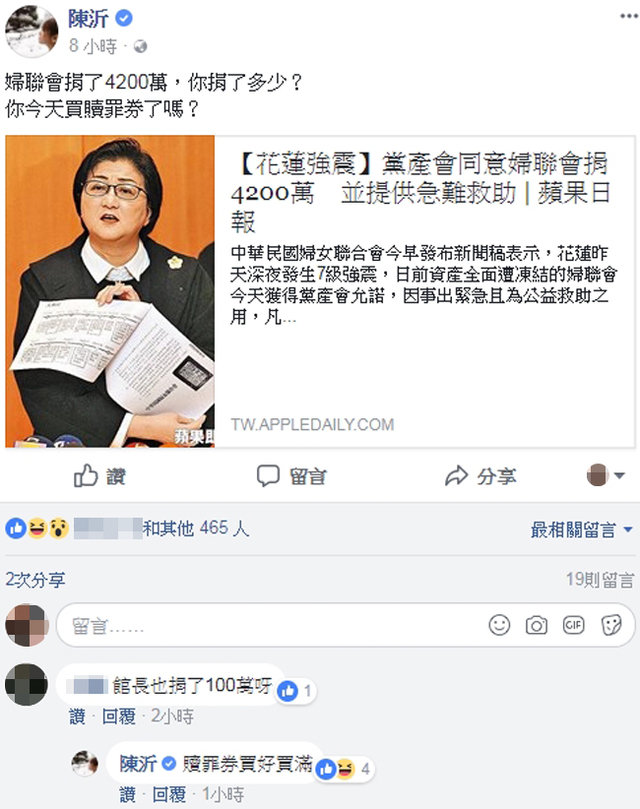Click 讚 under 陳沂's reply comment
The width and height of the screenshot is (640, 809).
[127, 795]
